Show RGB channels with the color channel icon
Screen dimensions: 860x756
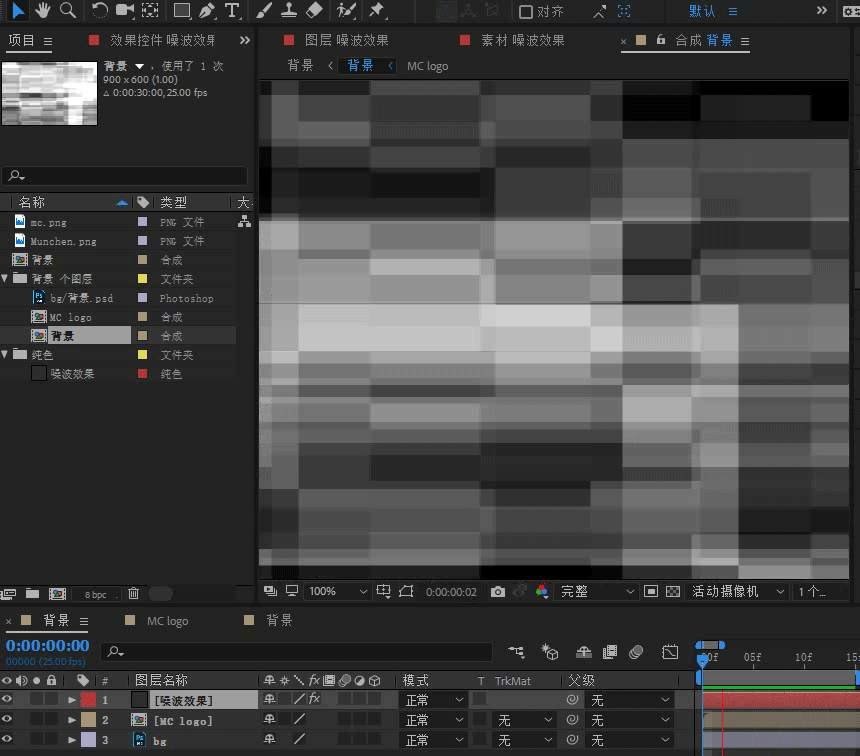point(541,591)
